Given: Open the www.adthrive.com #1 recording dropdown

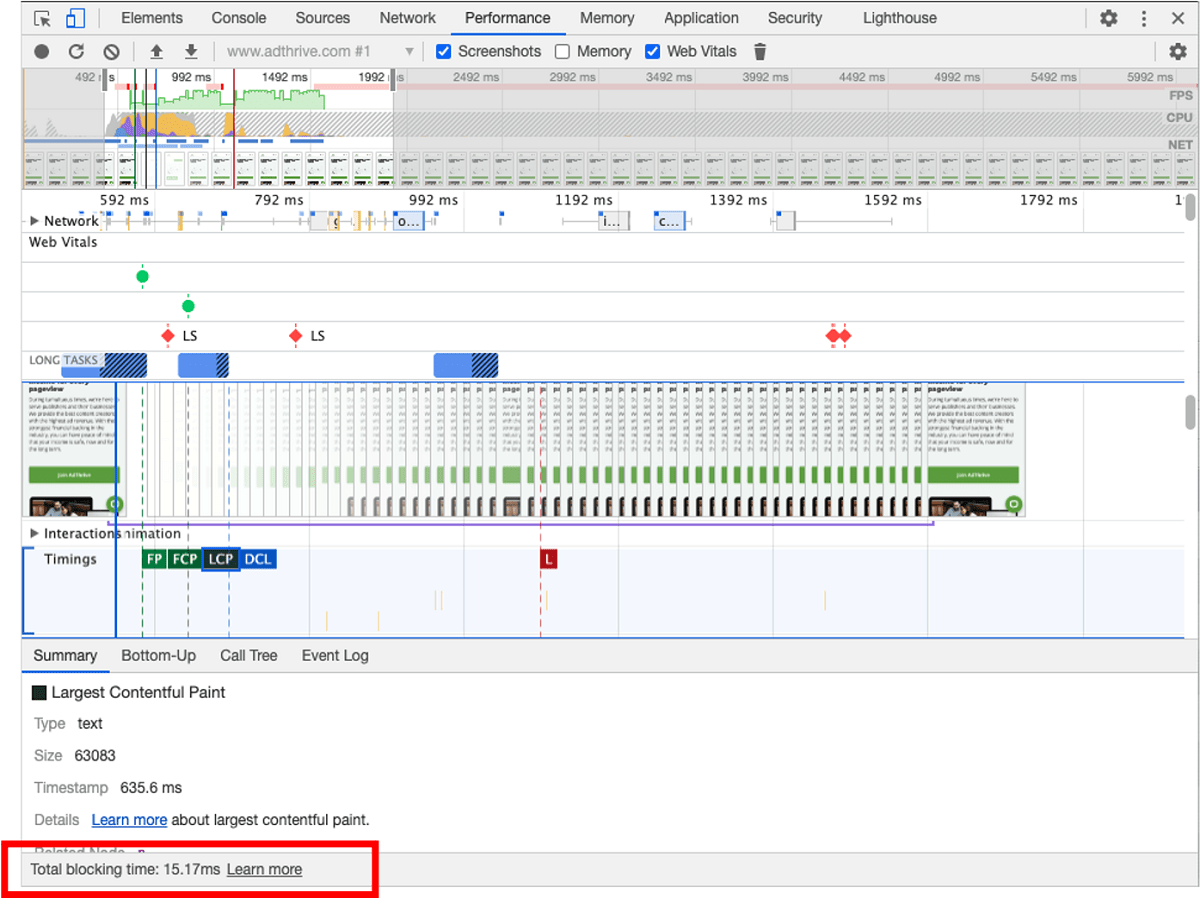Looking at the screenshot, I should [320, 51].
